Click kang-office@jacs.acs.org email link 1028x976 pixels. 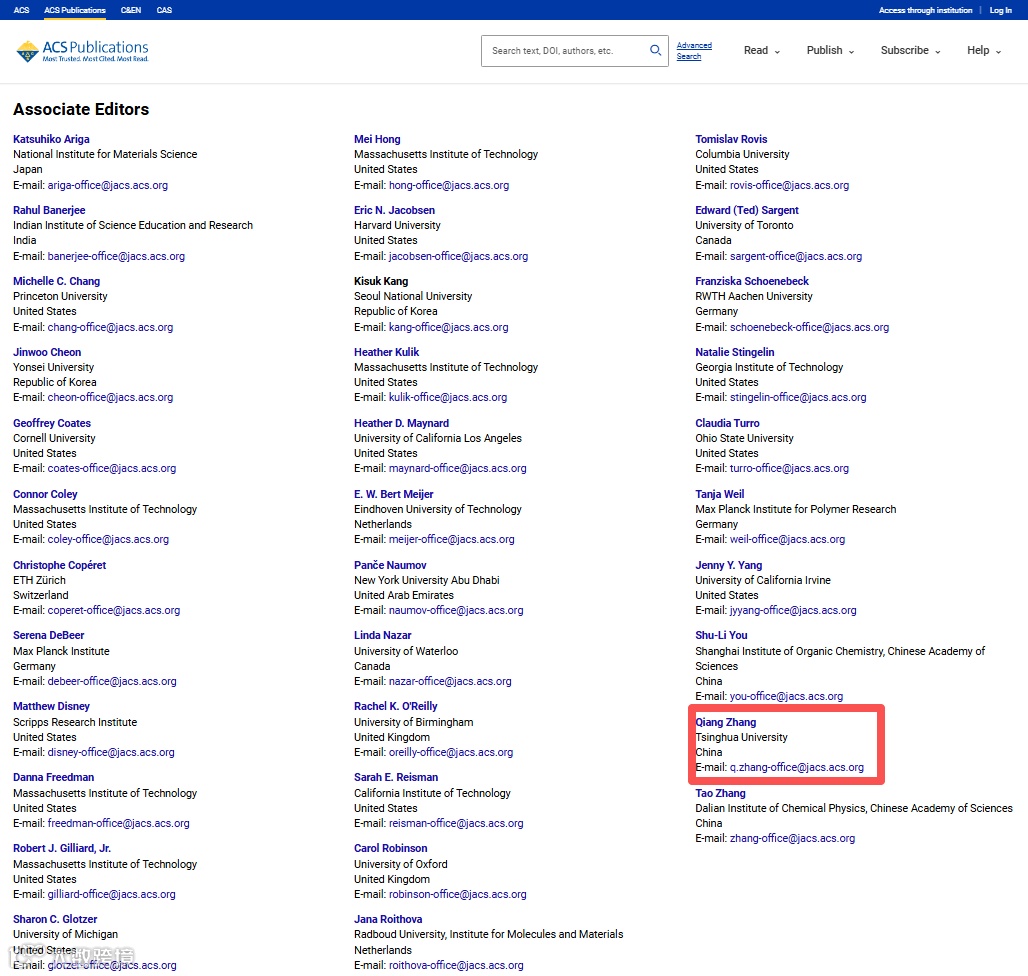click(448, 327)
